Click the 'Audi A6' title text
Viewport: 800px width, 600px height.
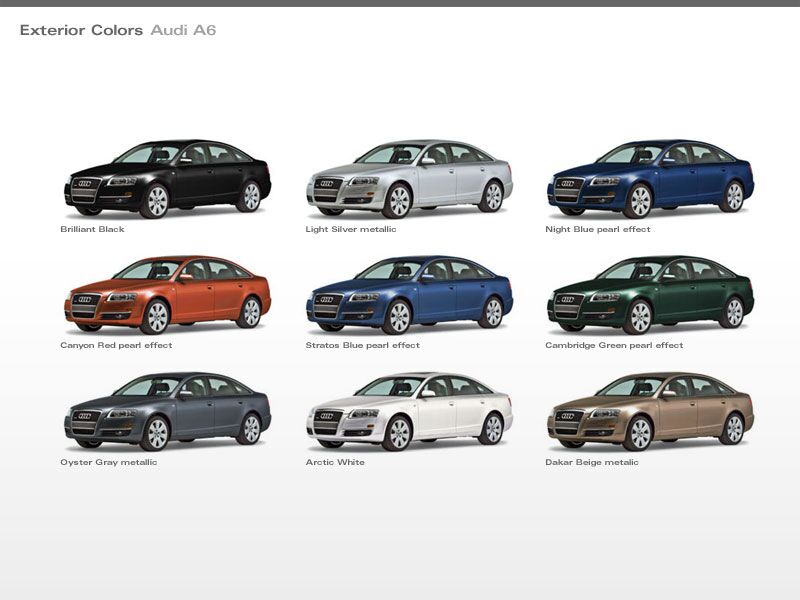(x=183, y=30)
